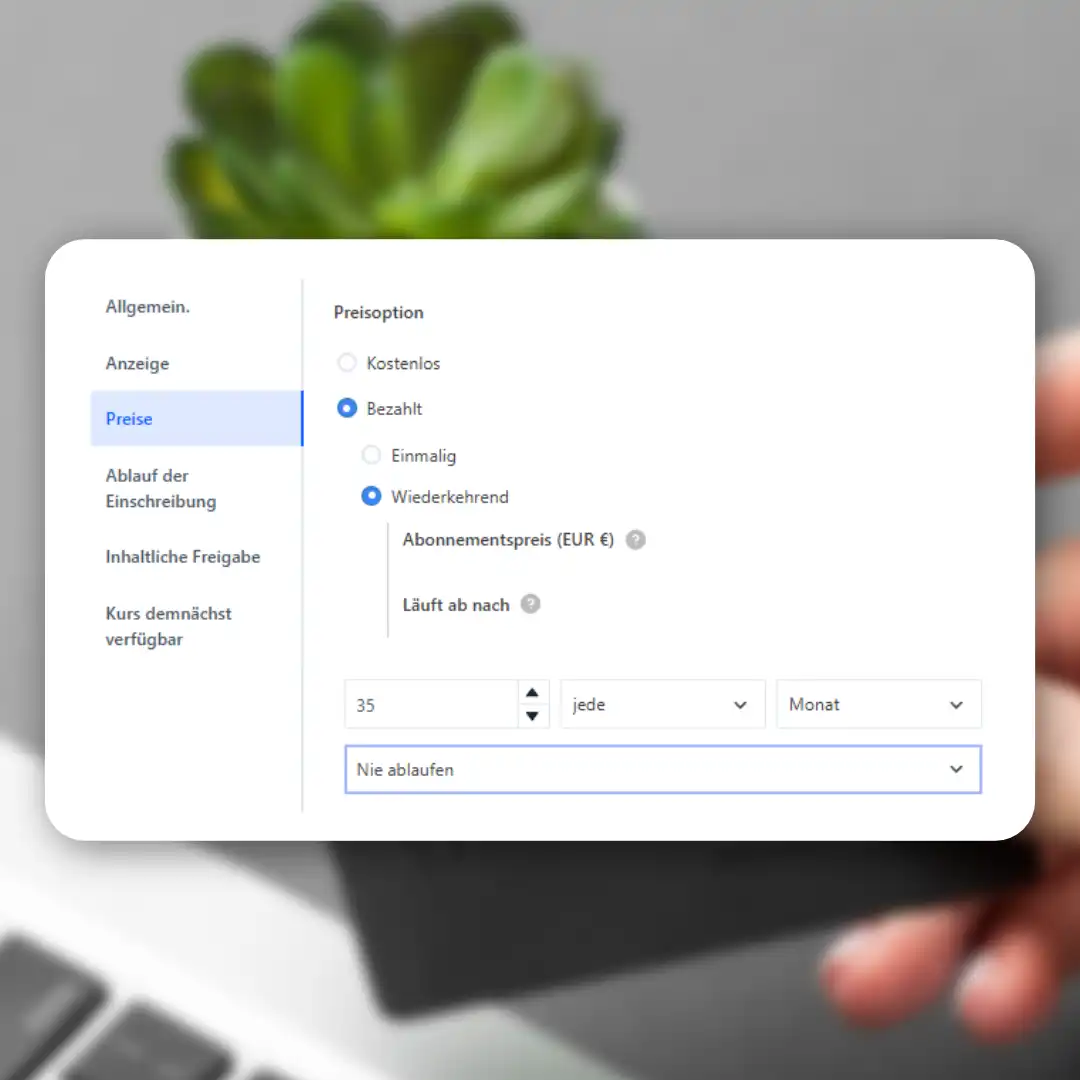The image size is (1080, 1080).
Task: Choose the Wiederkehrend payment option
Action: click(x=371, y=496)
